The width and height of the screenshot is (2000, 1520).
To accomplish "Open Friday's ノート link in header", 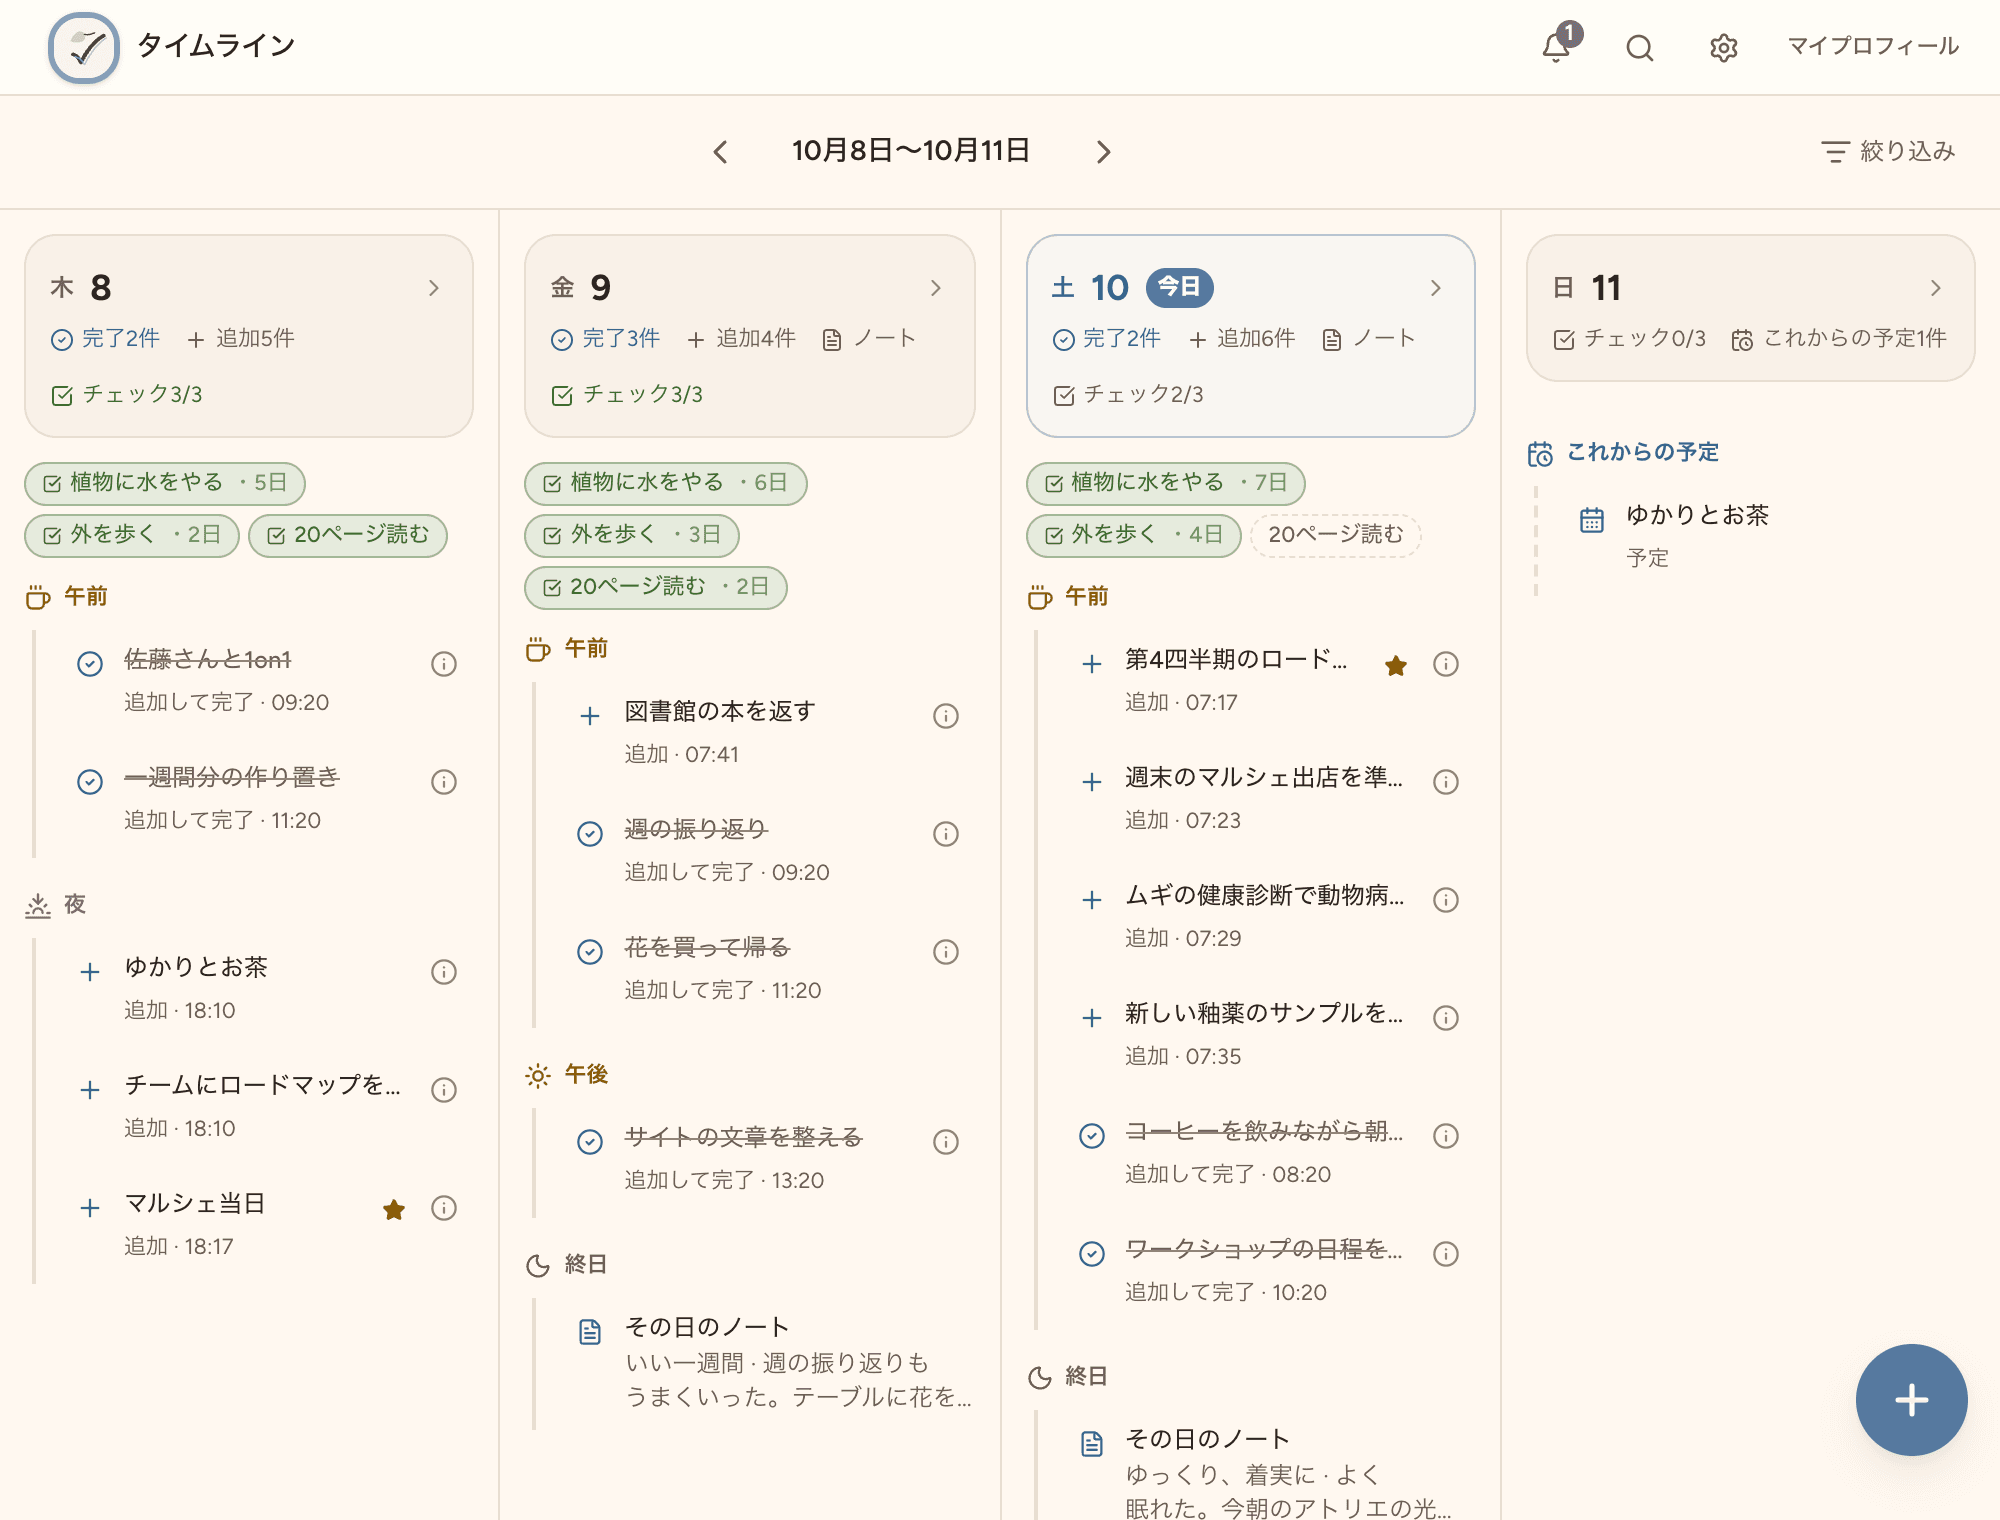I will [x=868, y=339].
